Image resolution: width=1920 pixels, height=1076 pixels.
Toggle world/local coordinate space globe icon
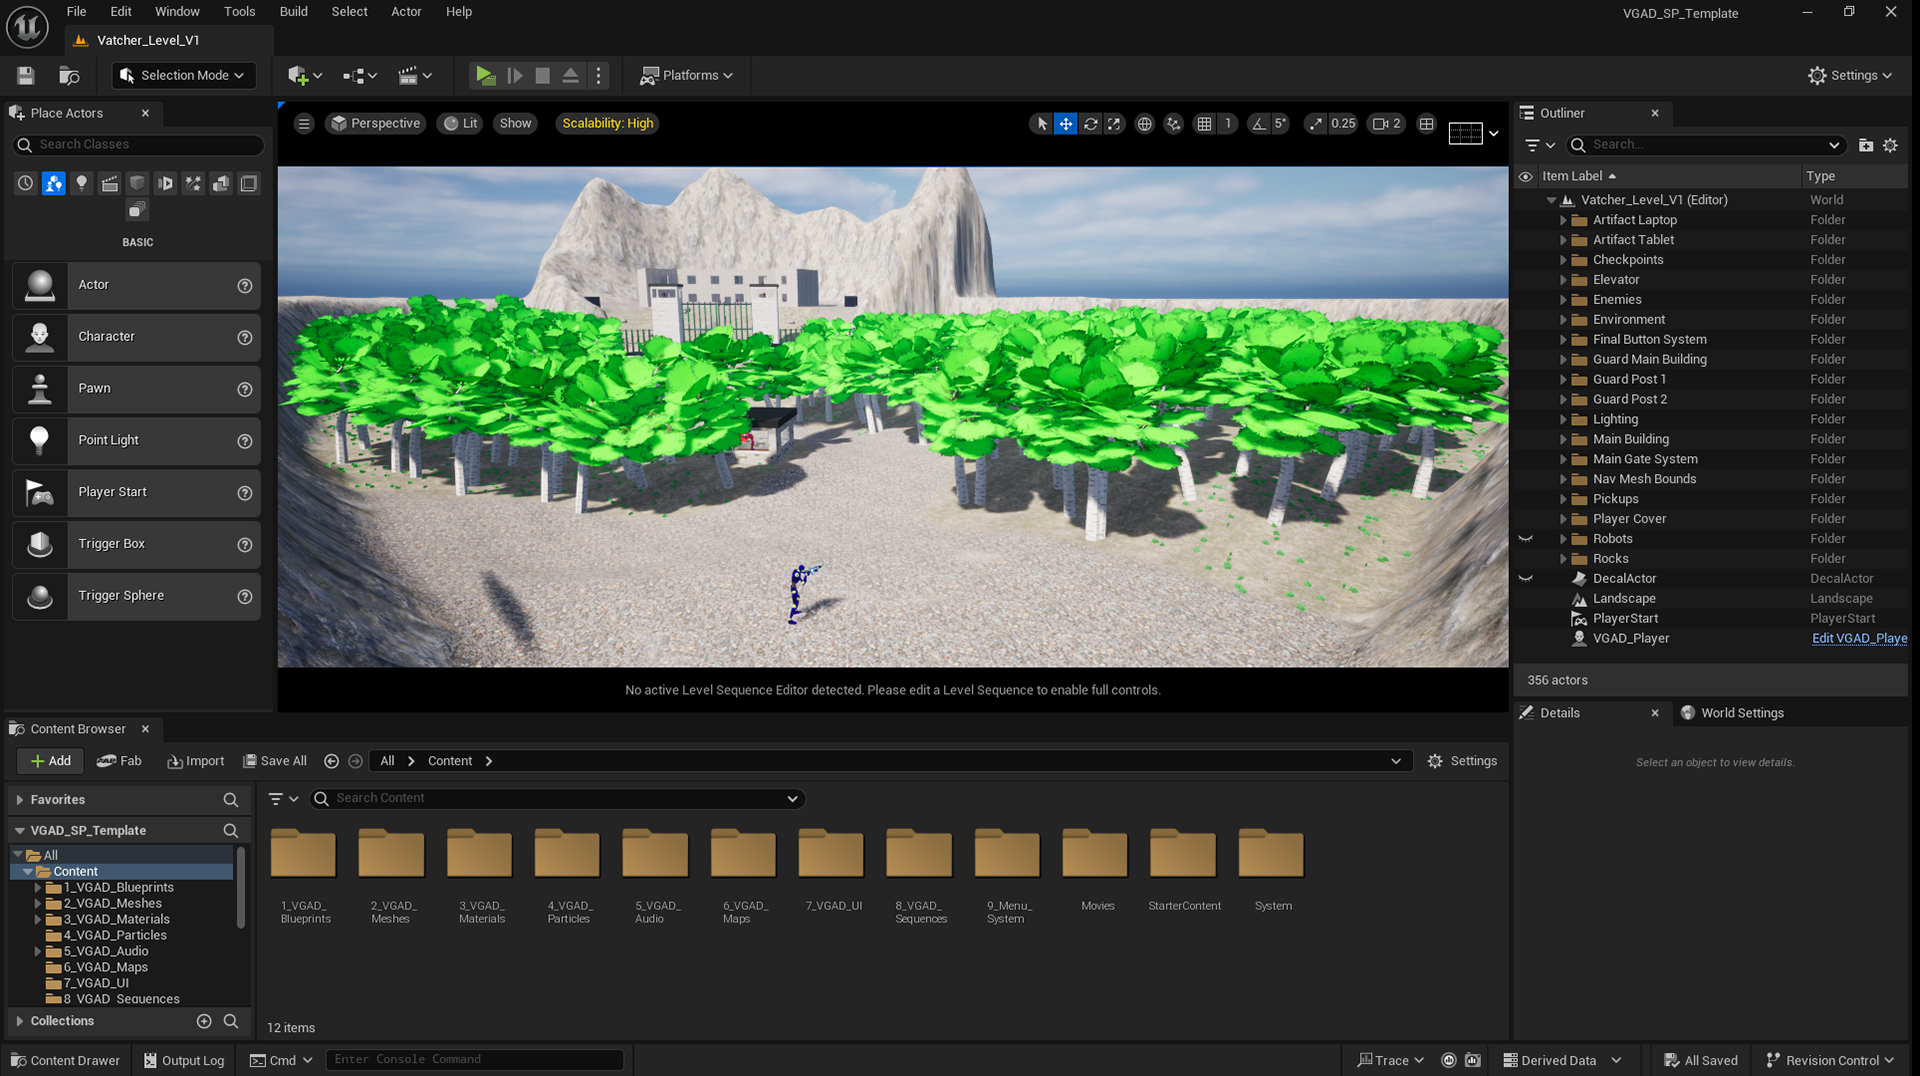click(1145, 124)
